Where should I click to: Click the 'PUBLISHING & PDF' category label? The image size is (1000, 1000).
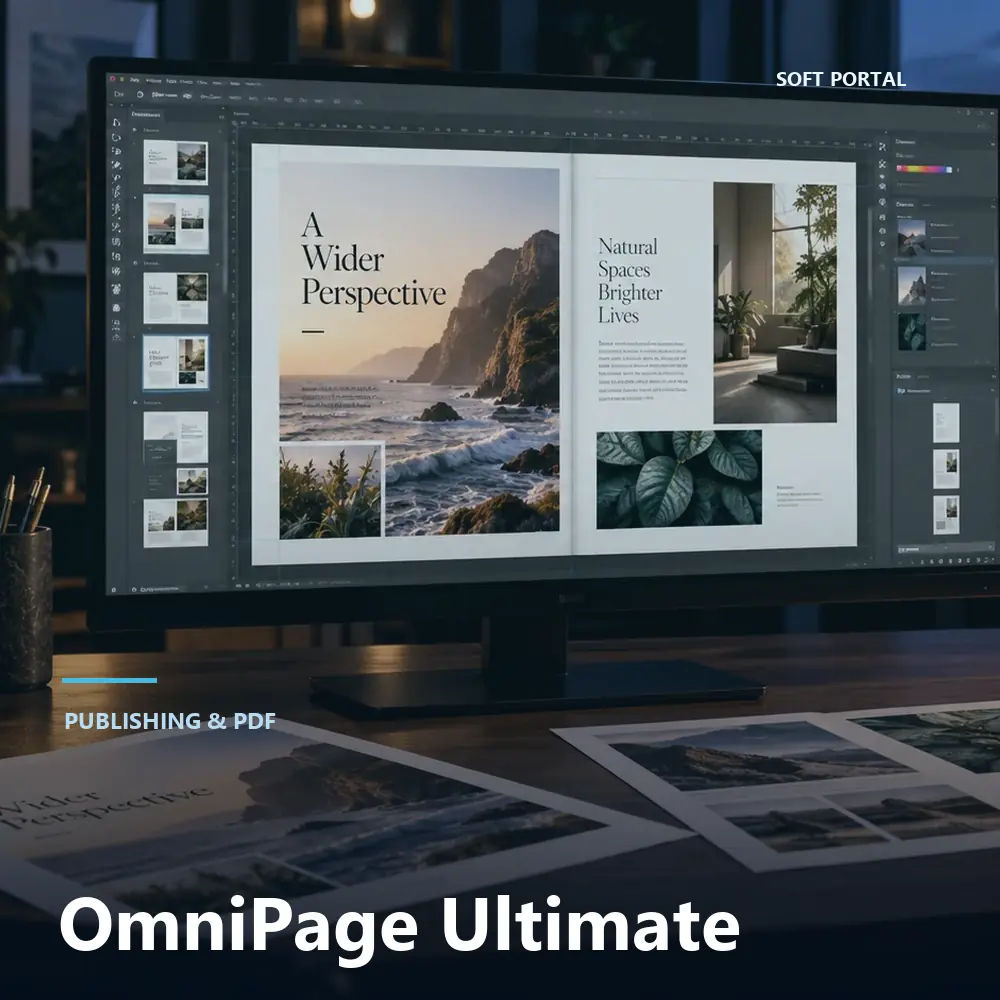tap(170, 721)
